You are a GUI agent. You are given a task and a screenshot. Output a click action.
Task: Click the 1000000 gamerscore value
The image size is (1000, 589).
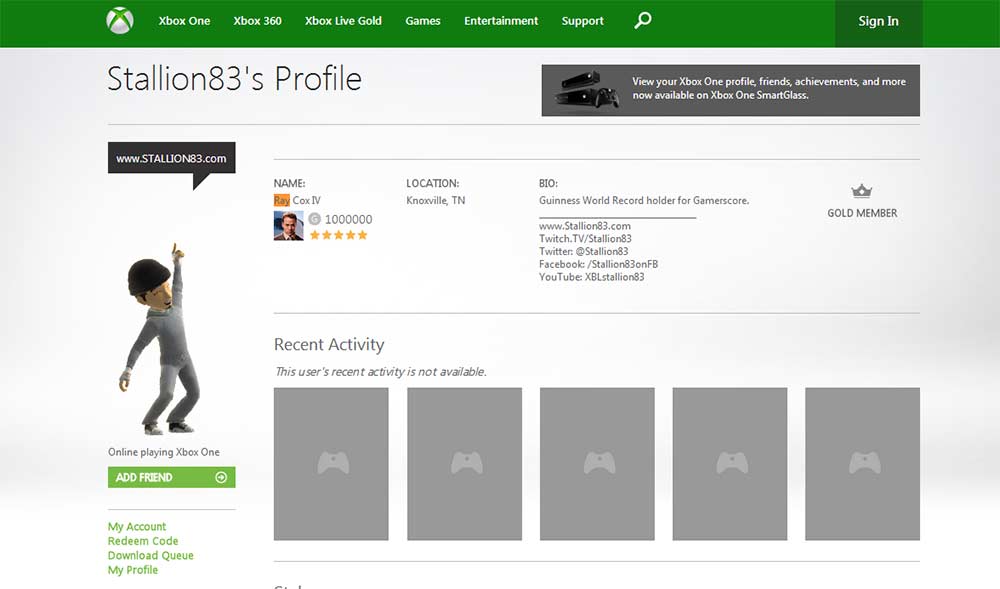pos(348,219)
